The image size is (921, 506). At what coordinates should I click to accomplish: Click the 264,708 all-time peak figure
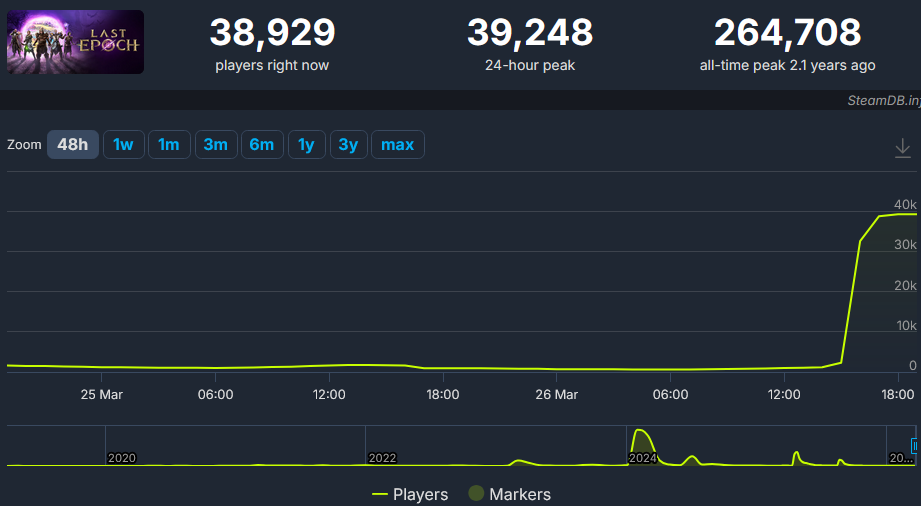tap(788, 32)
